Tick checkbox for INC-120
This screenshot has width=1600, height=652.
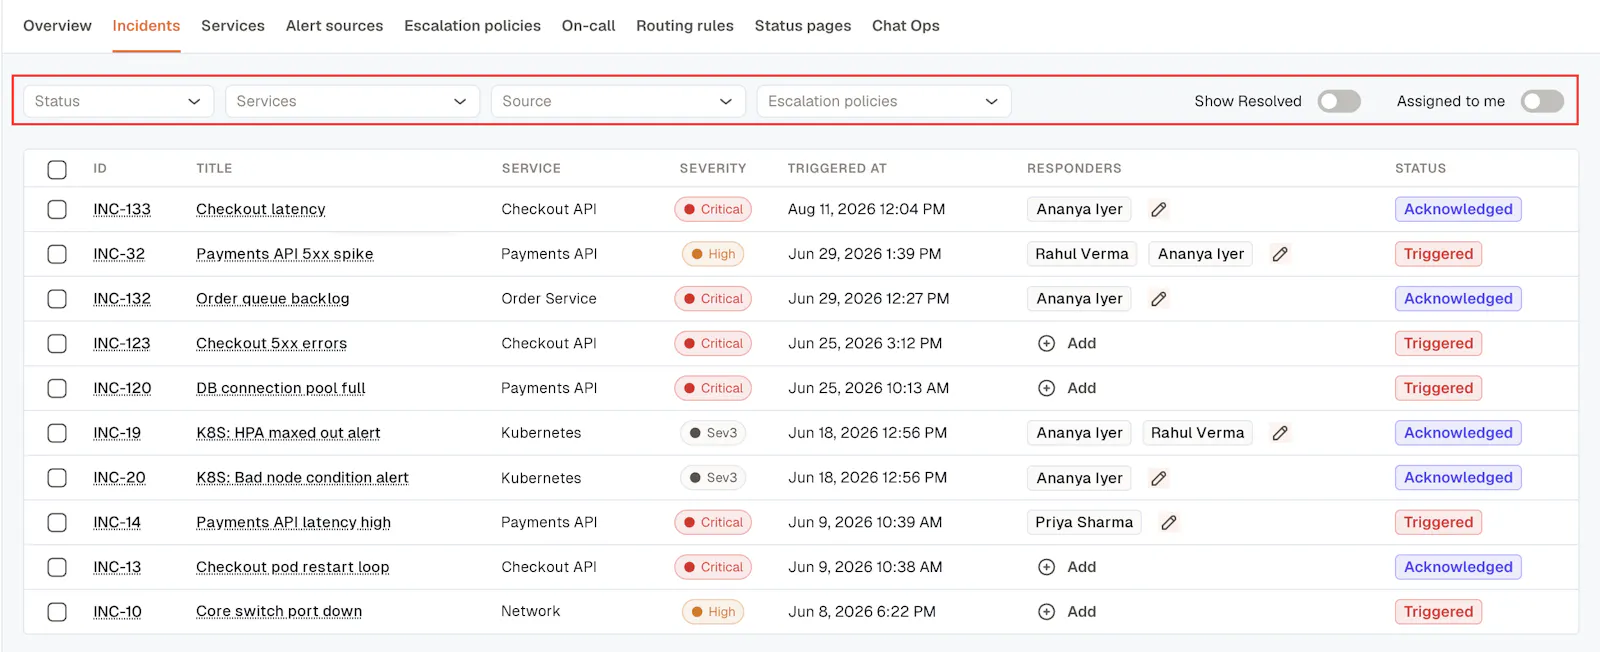coord(57,388)
